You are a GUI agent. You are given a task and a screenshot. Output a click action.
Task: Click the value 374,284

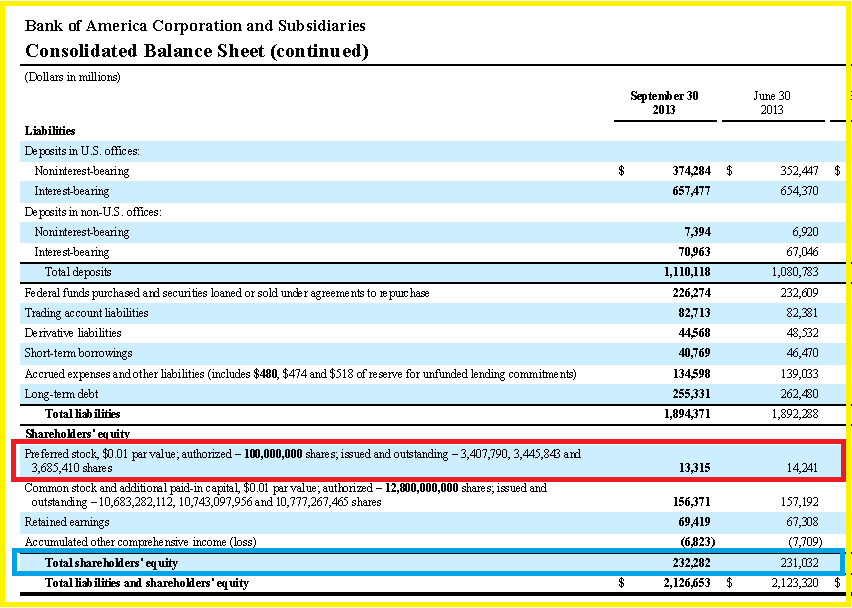[691, 171]
